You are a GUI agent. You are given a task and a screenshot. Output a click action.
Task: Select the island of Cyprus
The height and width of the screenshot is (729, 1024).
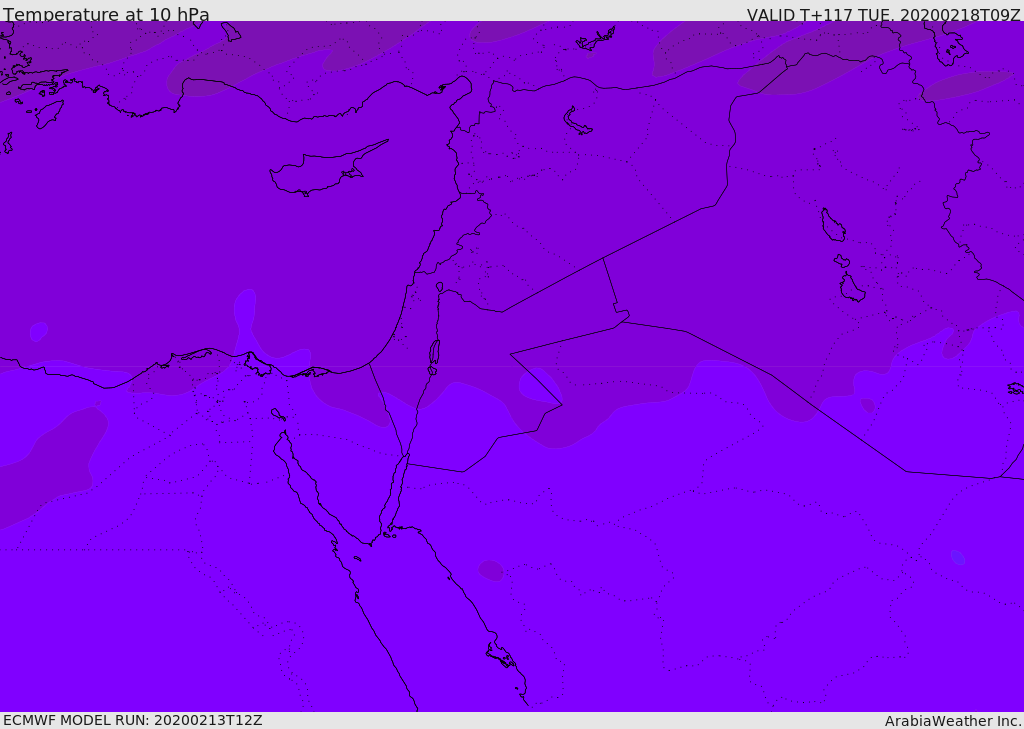[x=321, y=171]
